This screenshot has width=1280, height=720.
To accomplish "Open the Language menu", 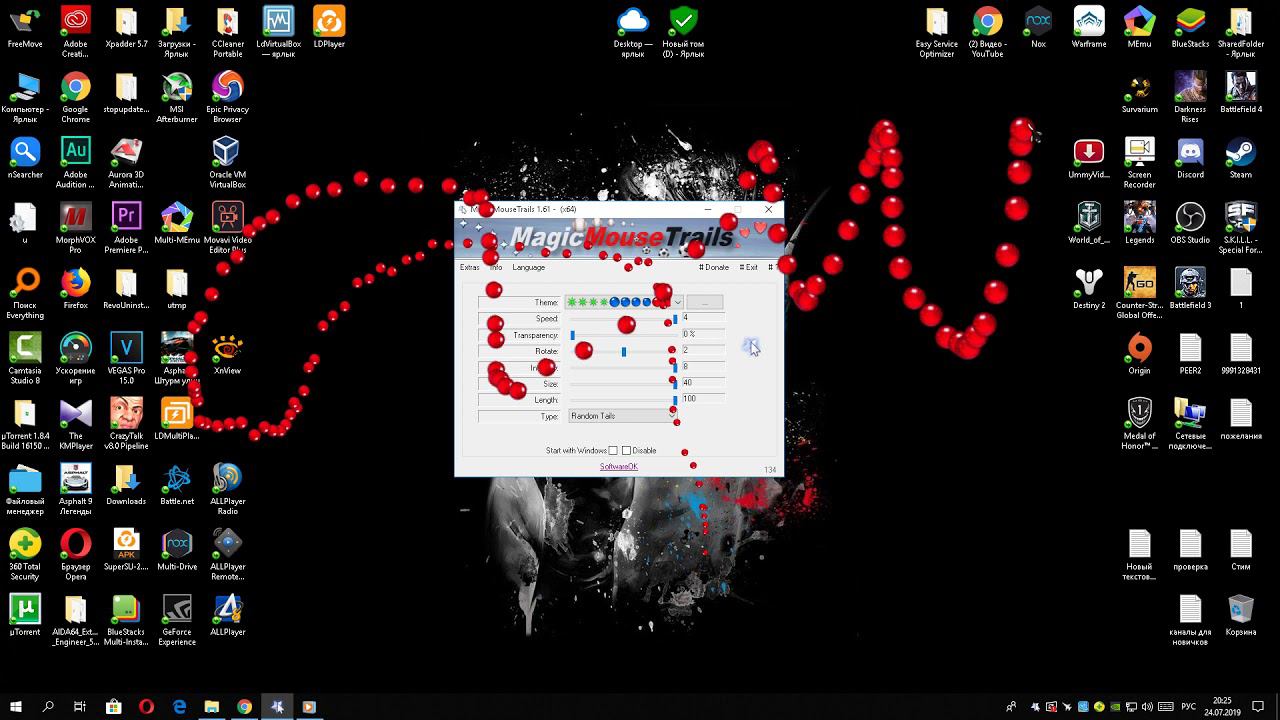I will [528, 267].
